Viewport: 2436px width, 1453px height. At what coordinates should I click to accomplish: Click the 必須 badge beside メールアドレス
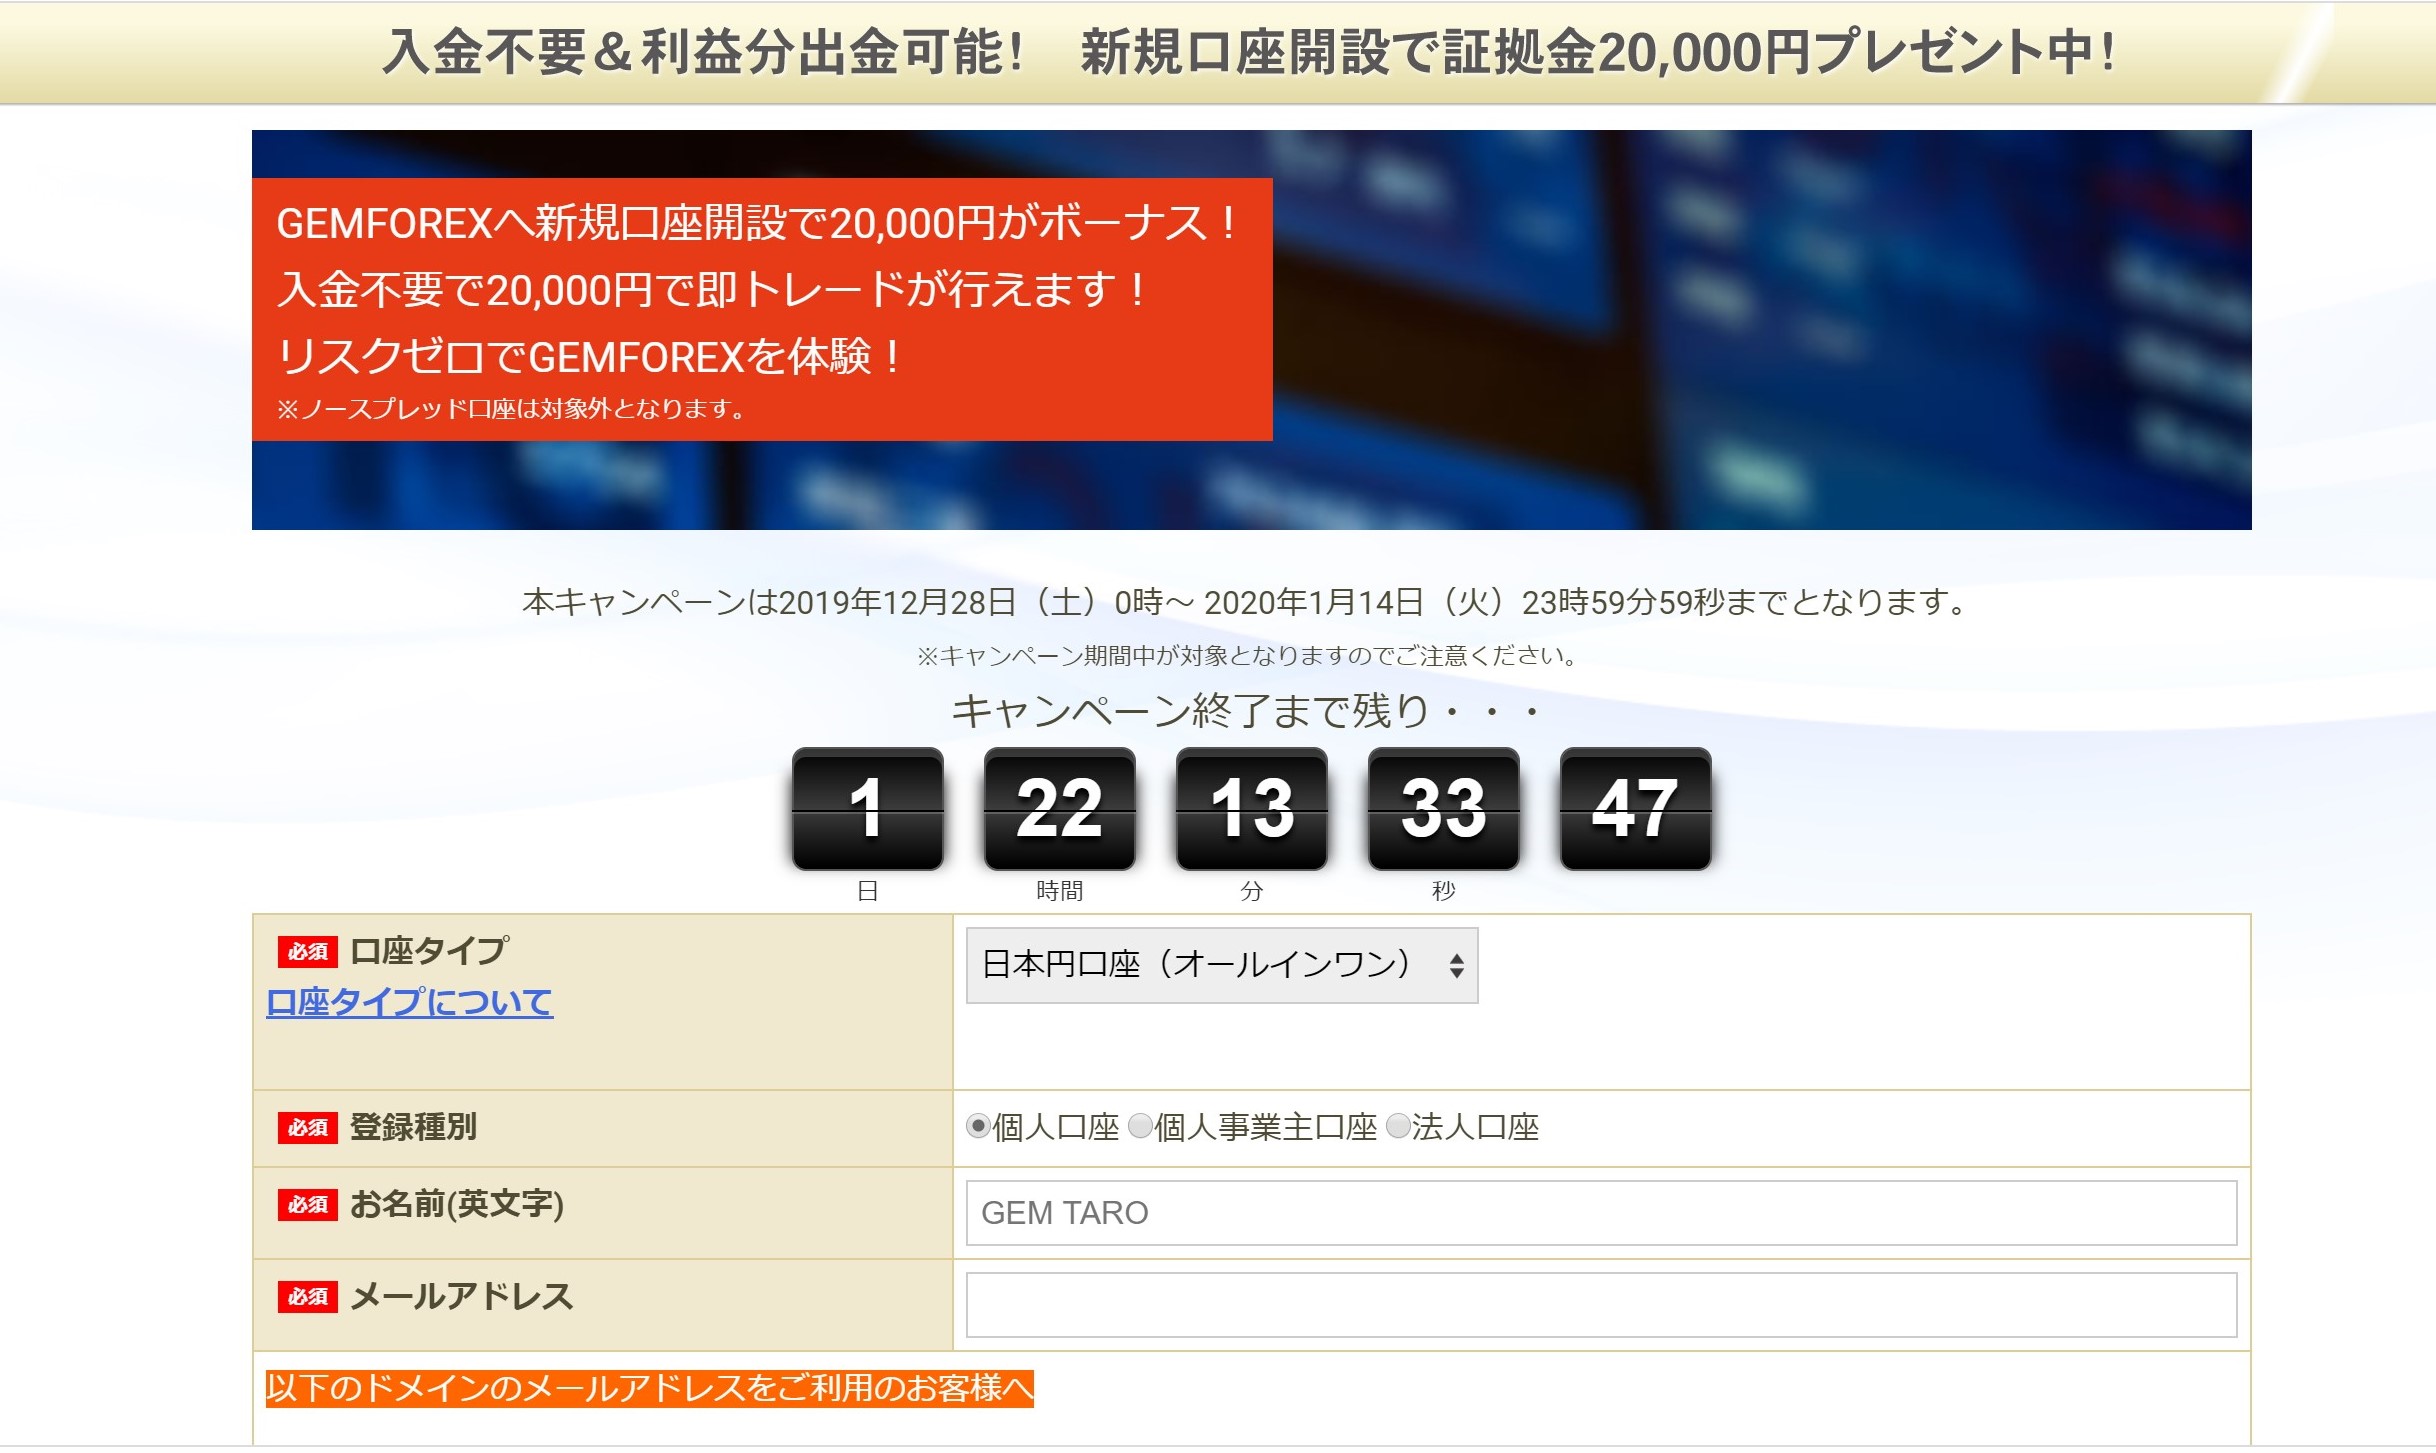tap(308, 1296)
